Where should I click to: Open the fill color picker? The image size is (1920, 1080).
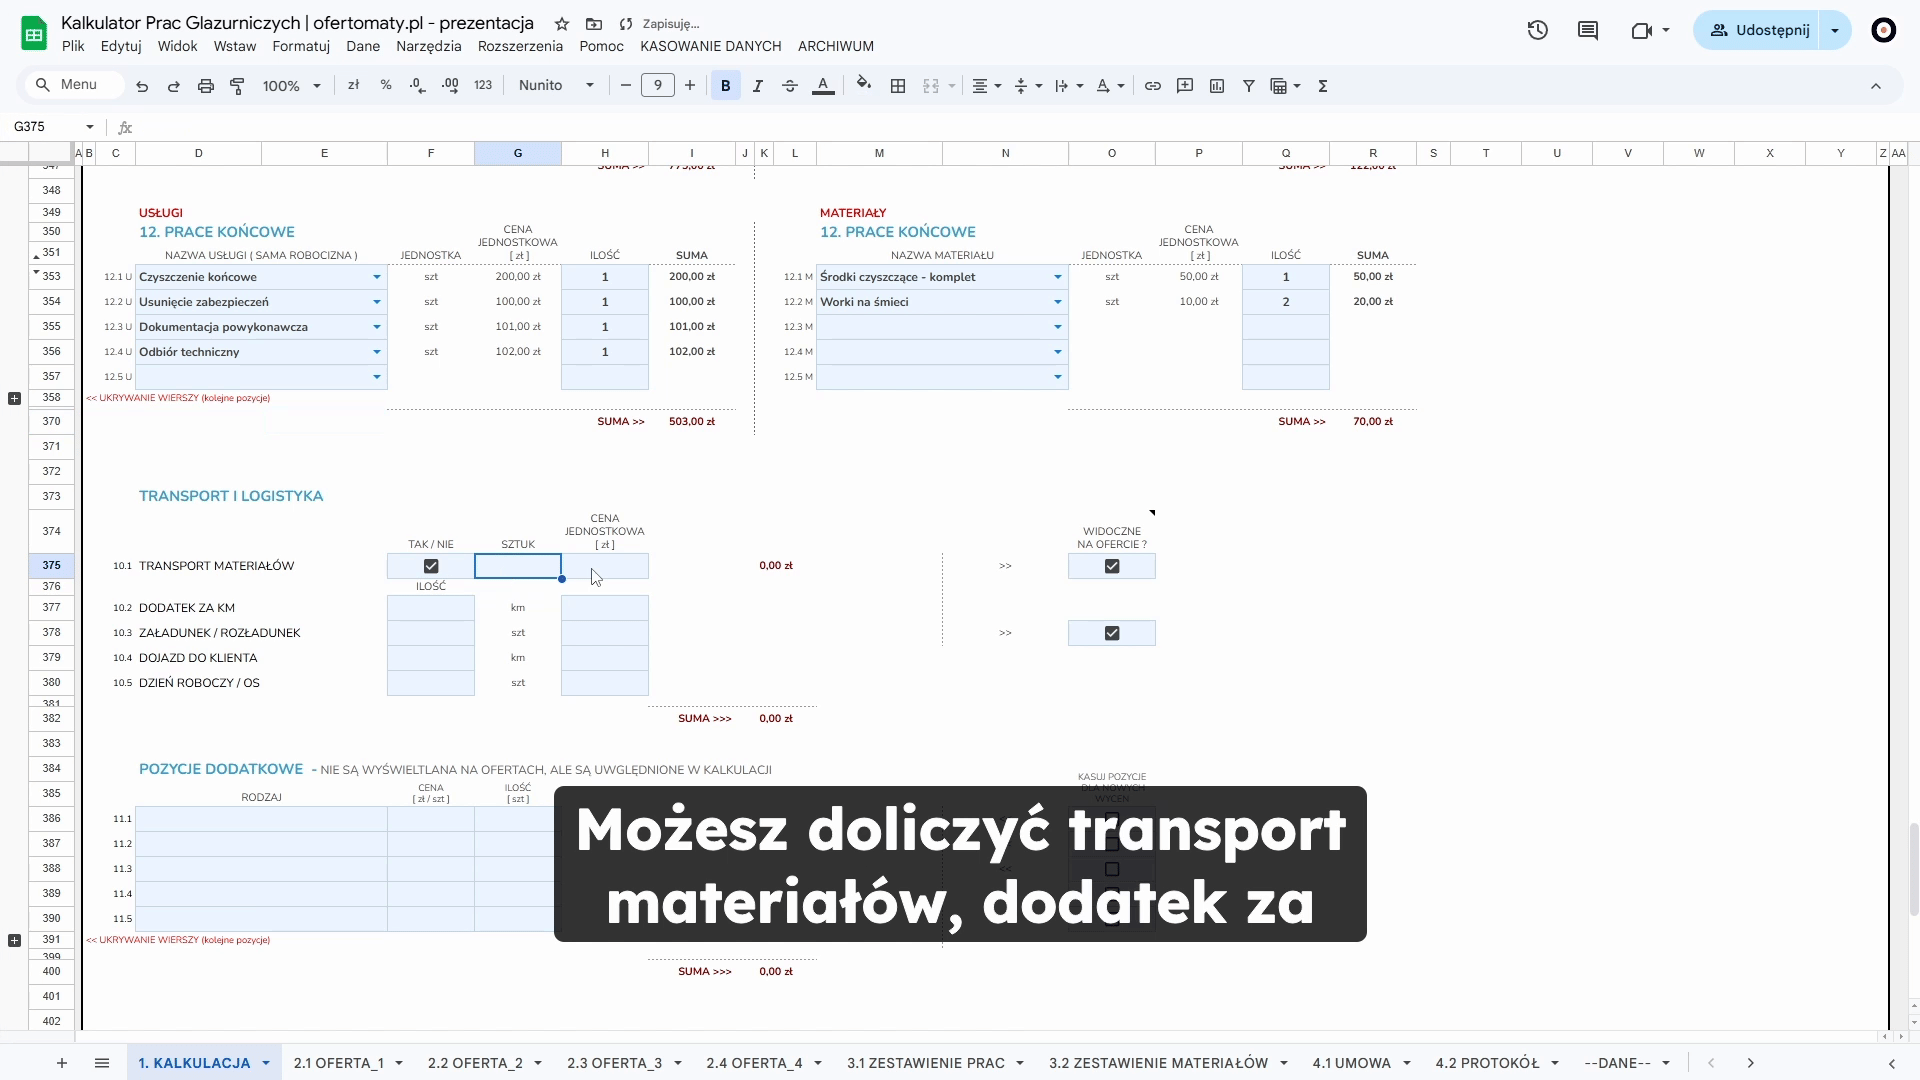click(863, 86)
